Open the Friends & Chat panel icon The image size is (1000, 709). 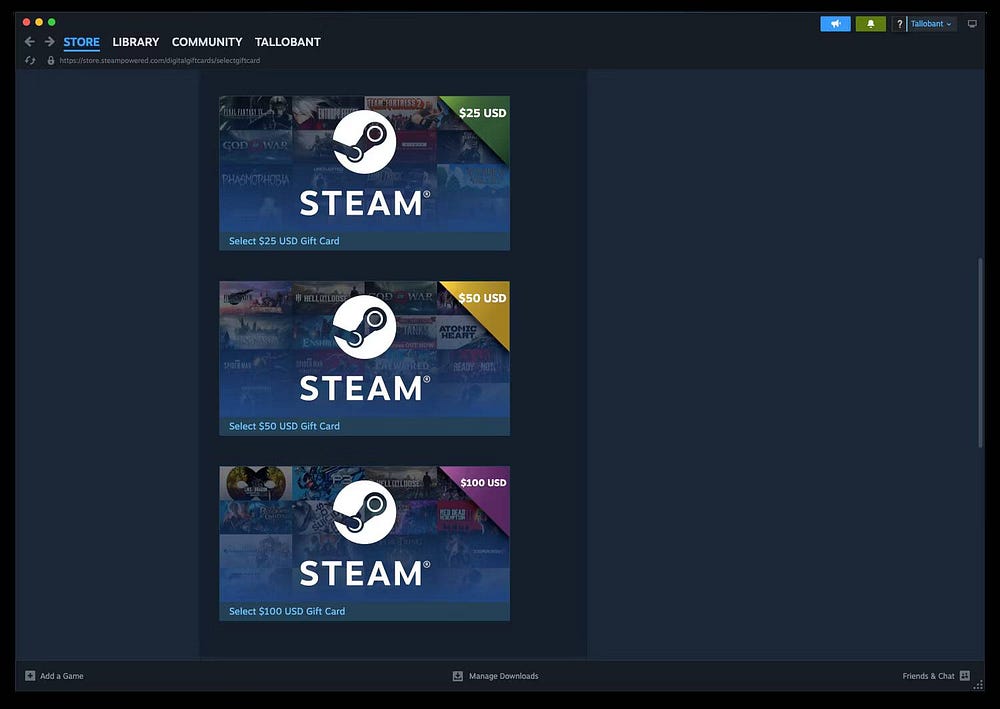point(964,676)
